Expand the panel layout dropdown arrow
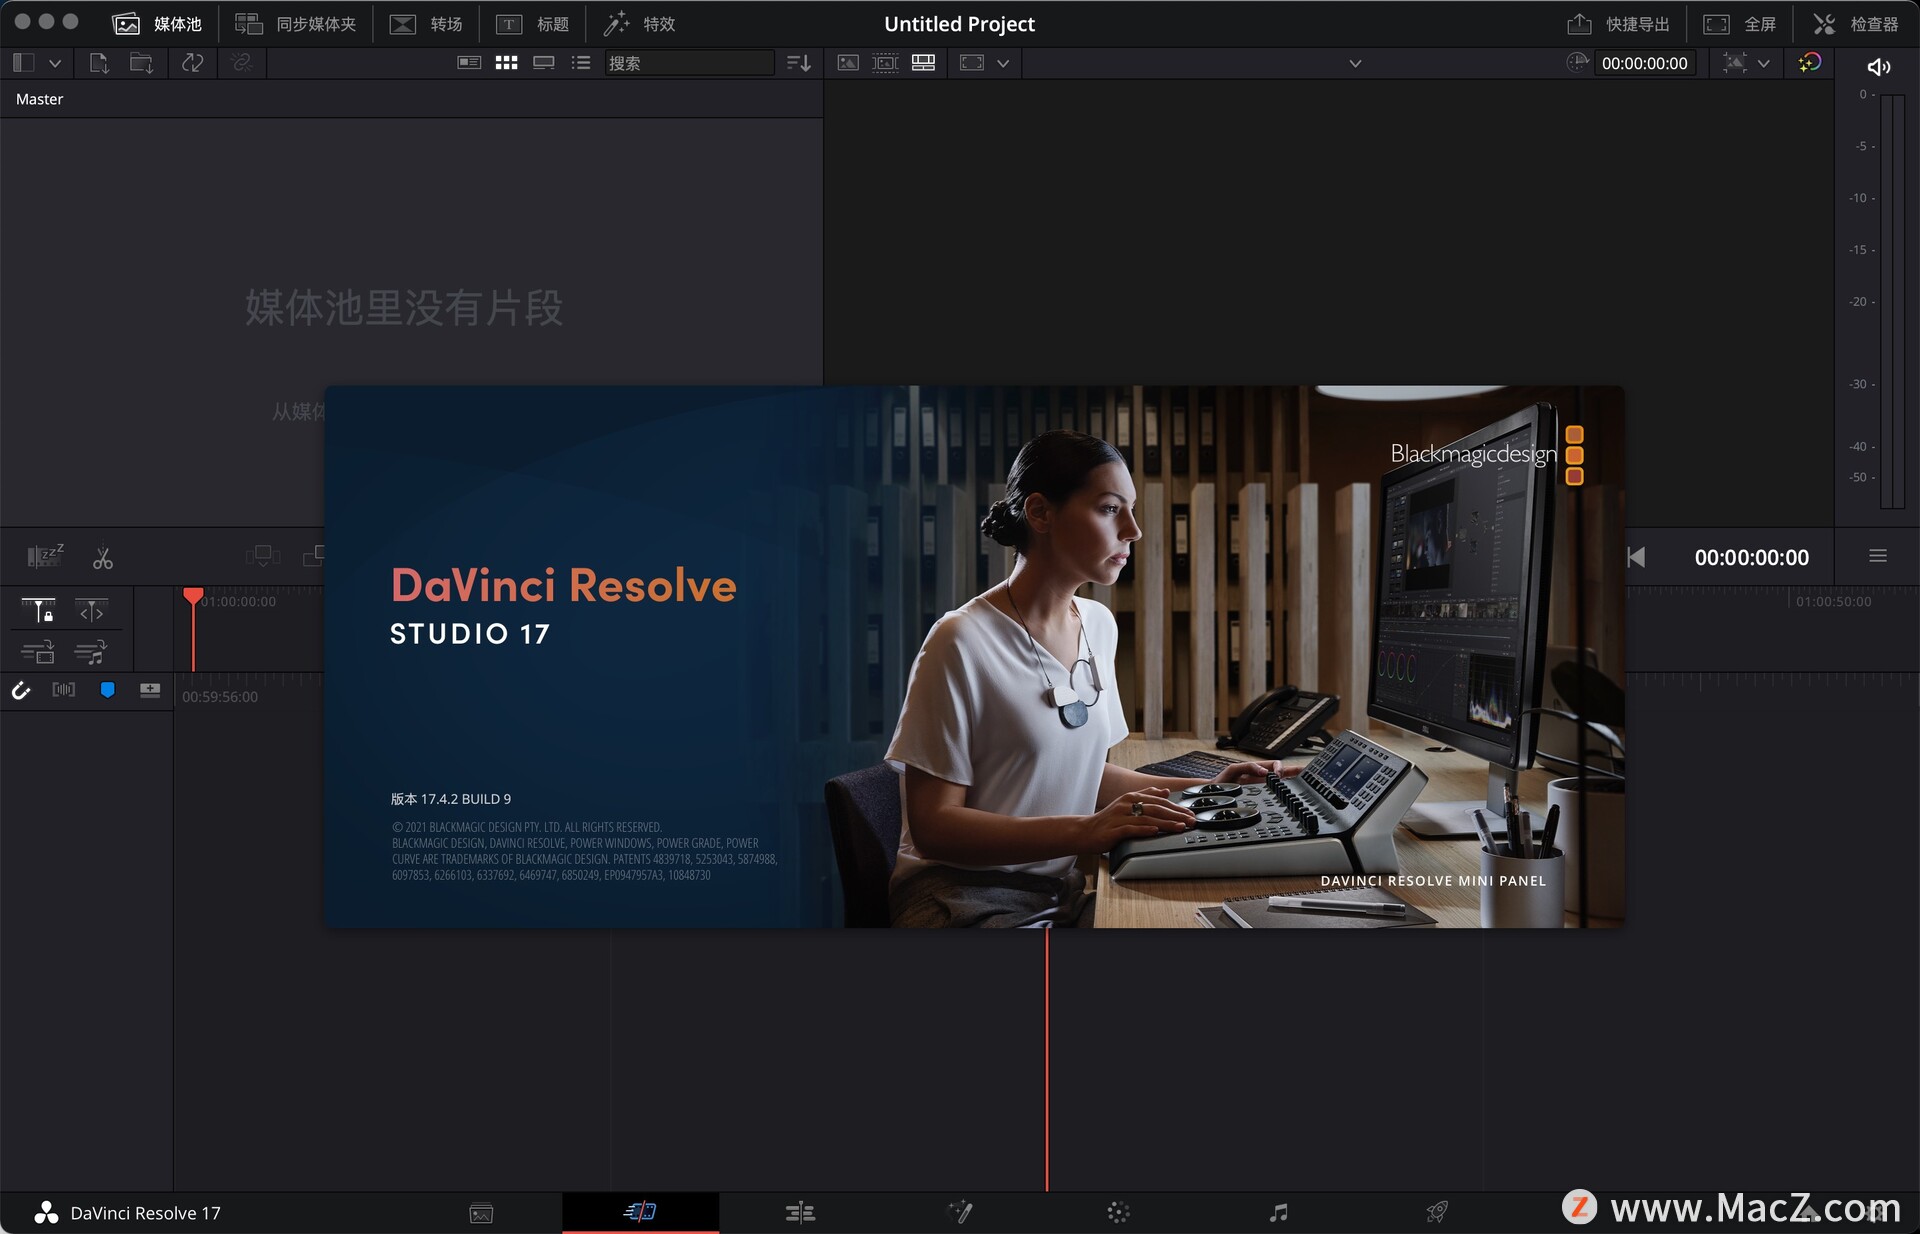Viewport: 1920px width, 1234px height. pos(55,63)
